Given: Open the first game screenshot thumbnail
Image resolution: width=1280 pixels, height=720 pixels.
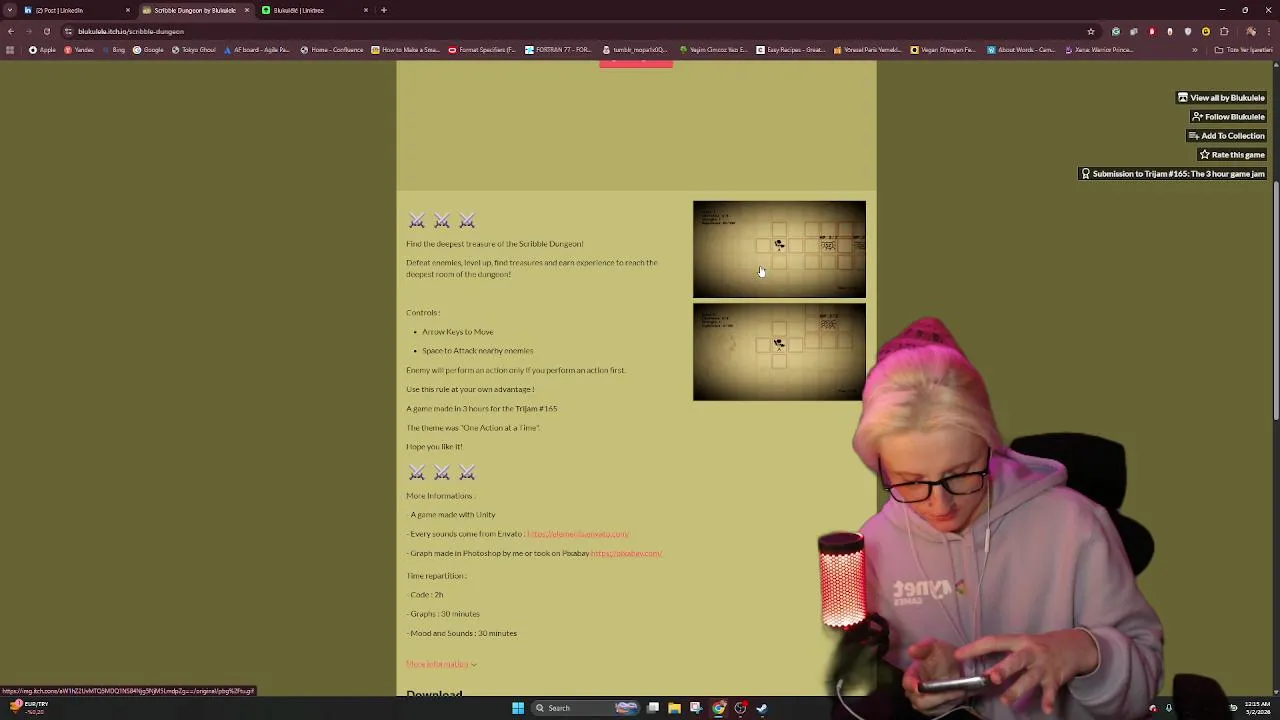Looking at the screenshot, I should 779,249.
